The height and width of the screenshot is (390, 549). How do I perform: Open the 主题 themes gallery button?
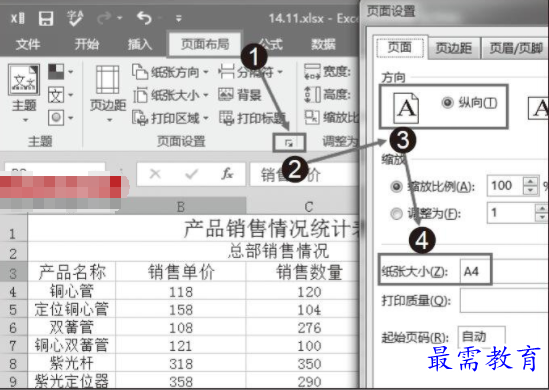click(24, 93)
